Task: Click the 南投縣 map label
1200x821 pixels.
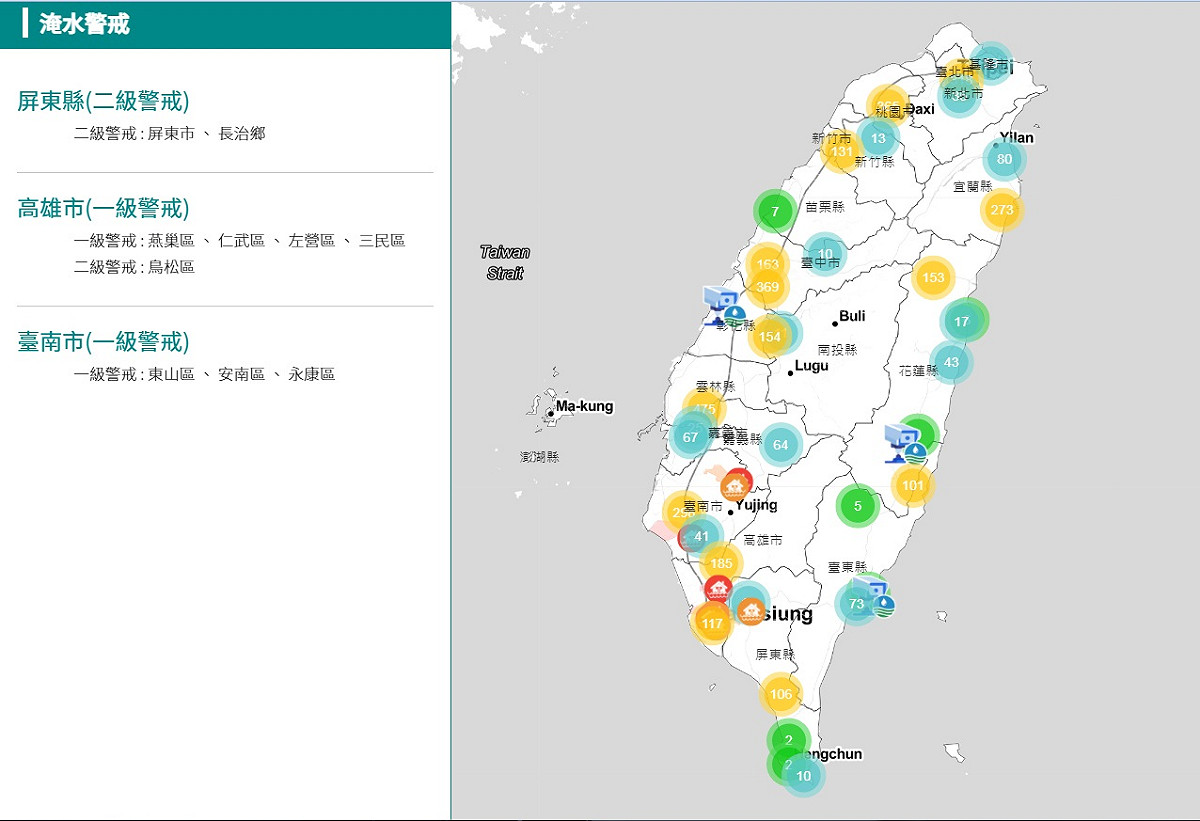Action: pos(837,350)
